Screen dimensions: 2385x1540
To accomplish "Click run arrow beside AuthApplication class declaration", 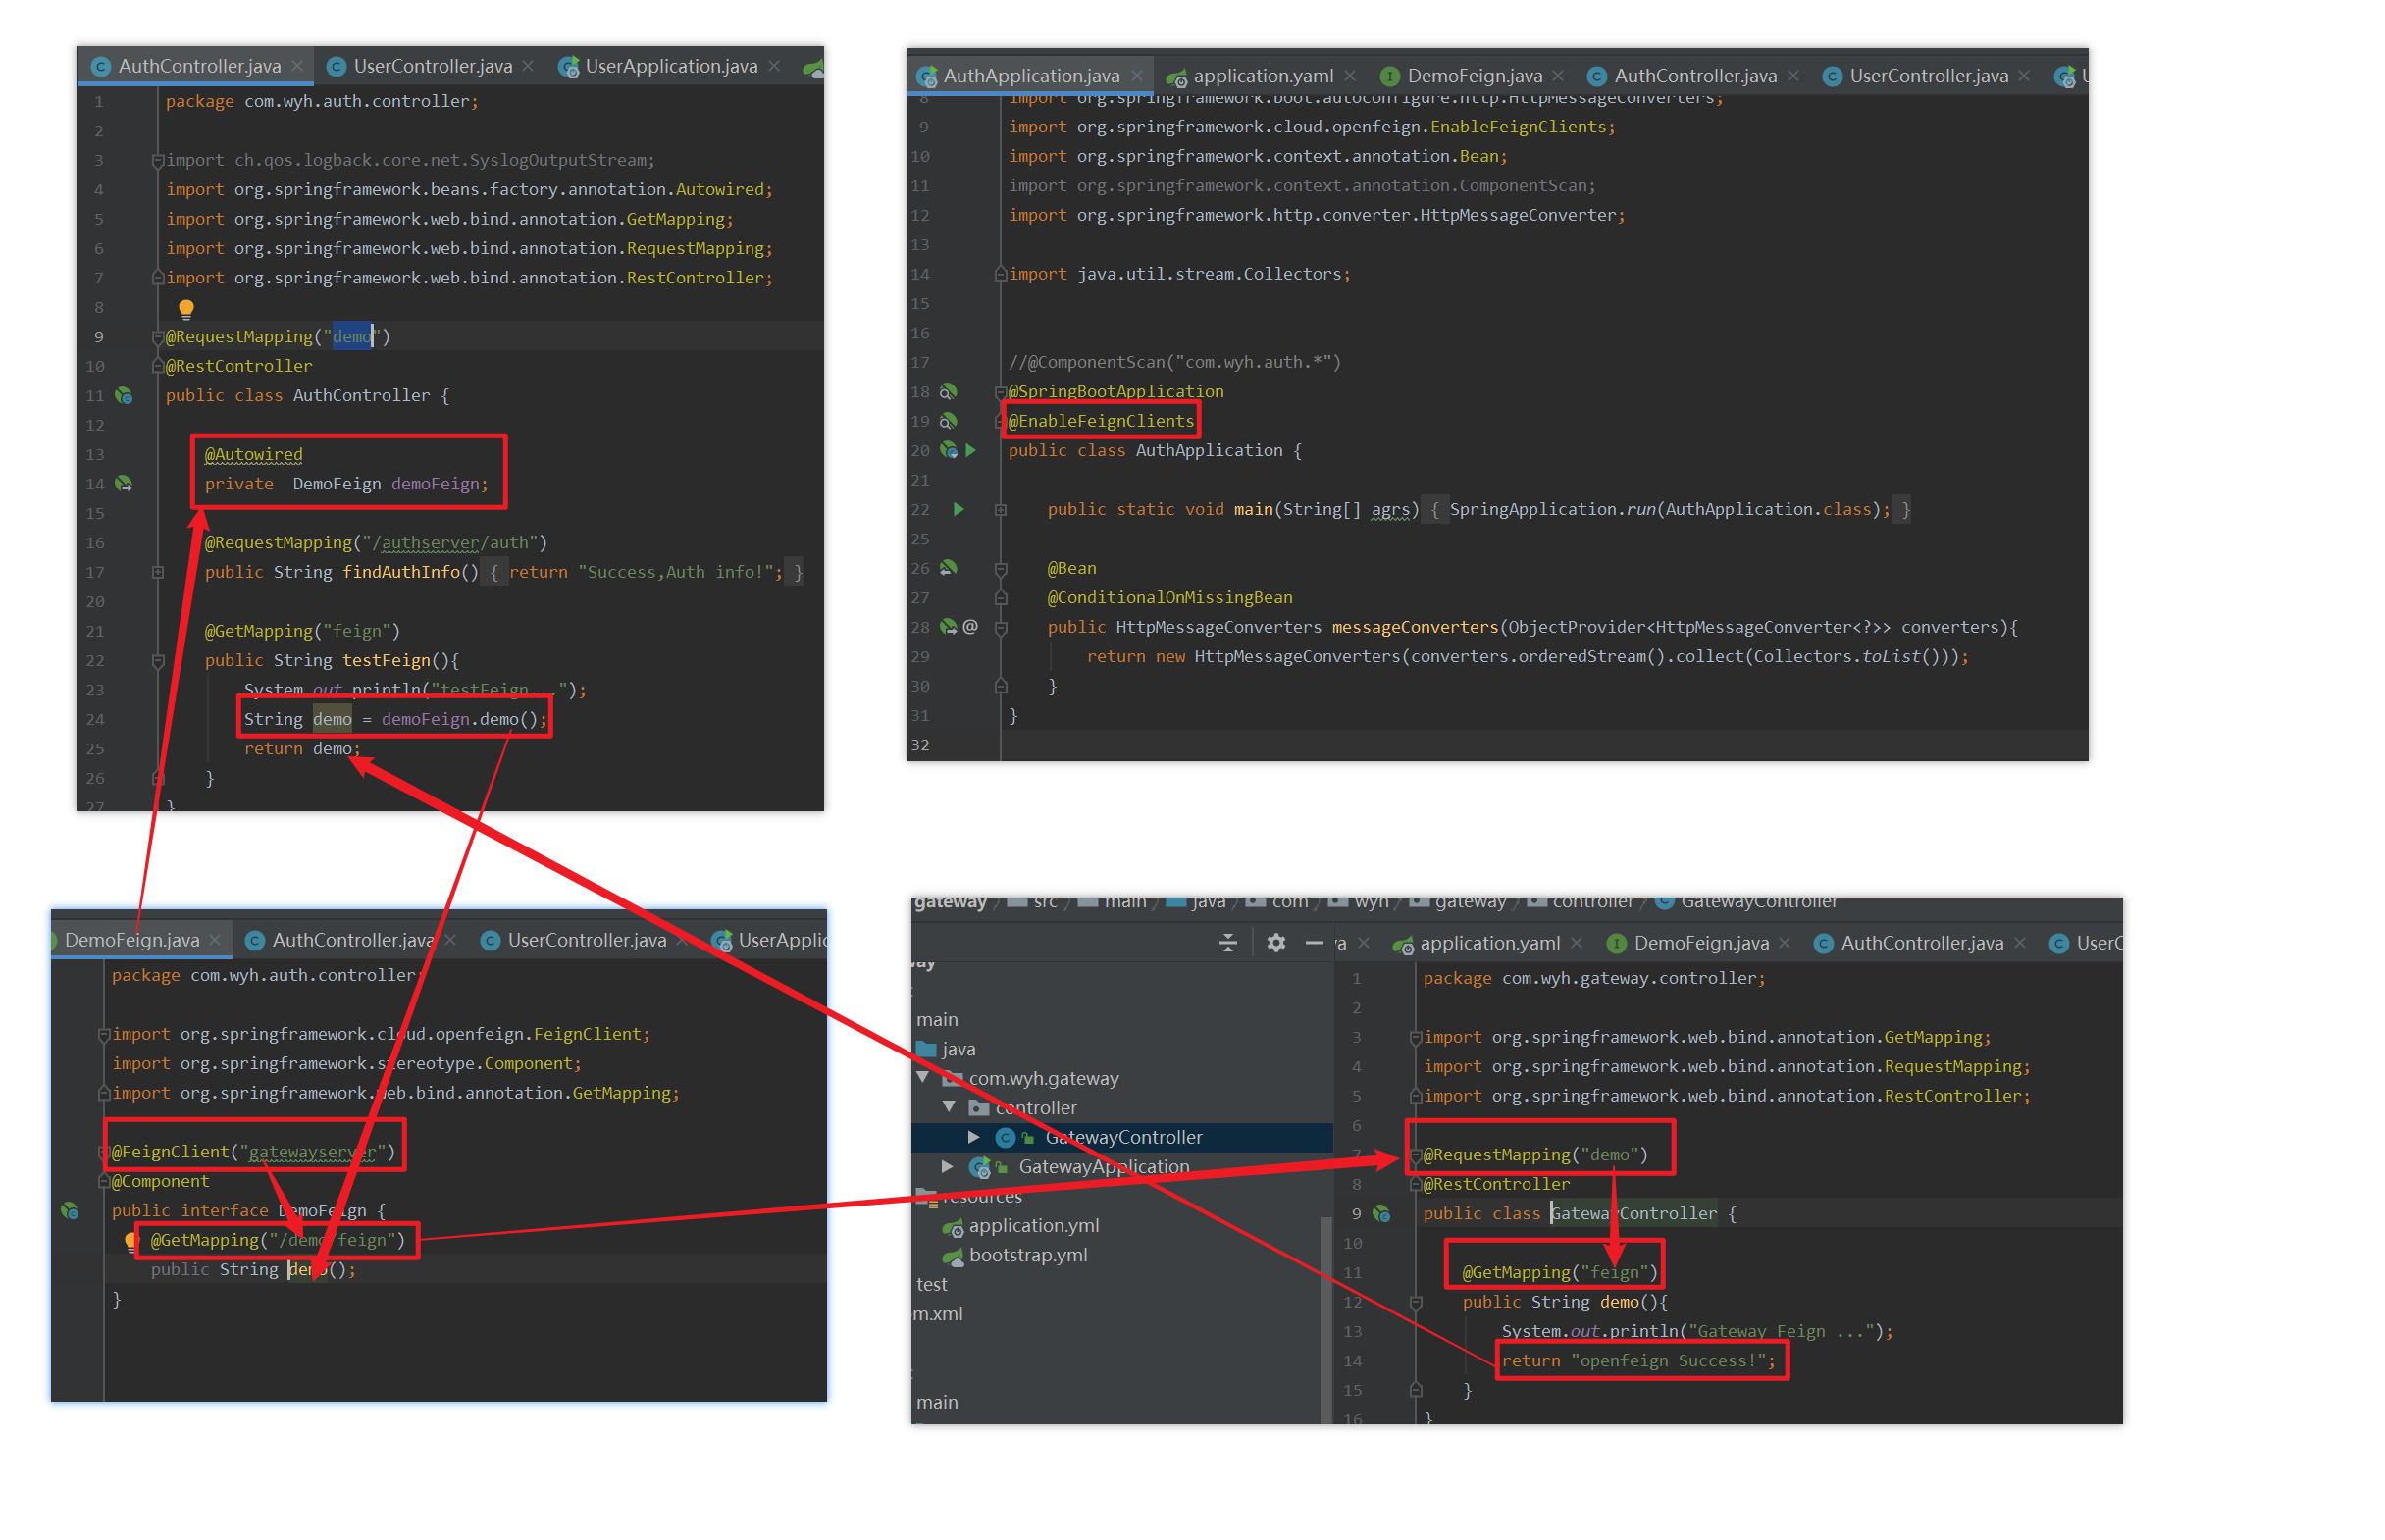I will tap(970, 450).
